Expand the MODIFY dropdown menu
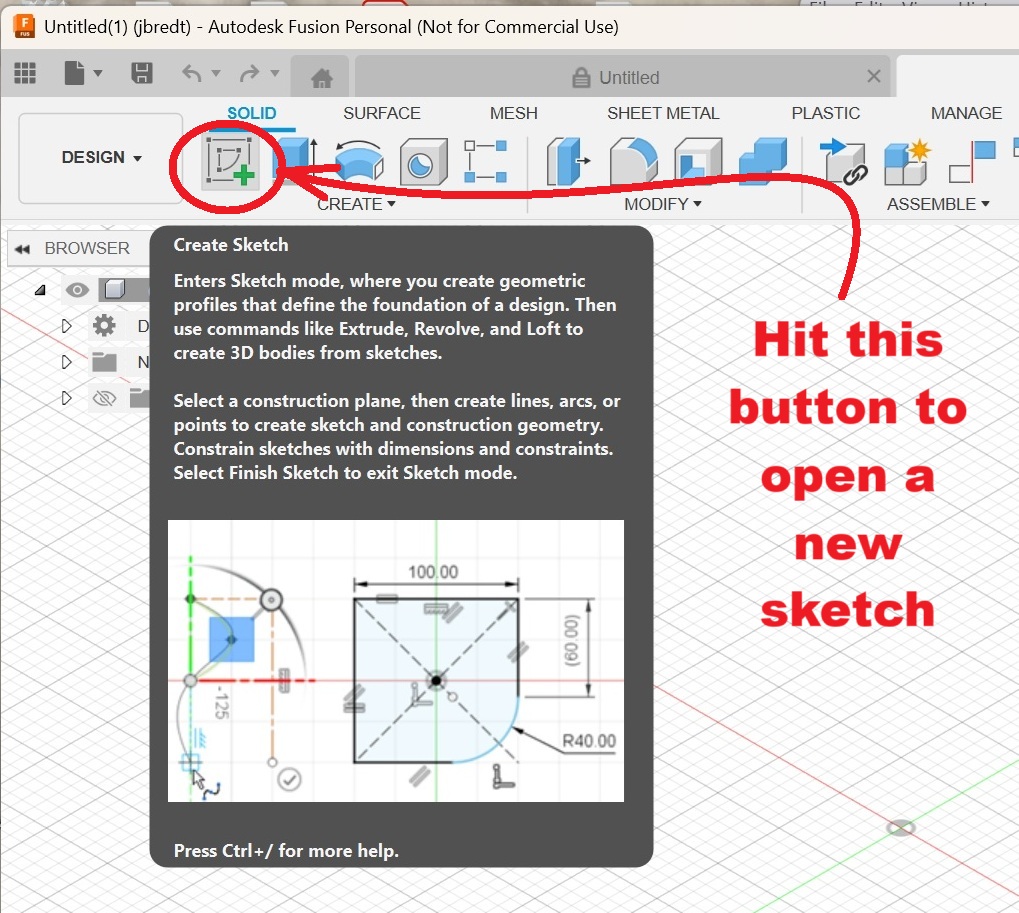This screenshot has height=913, width=1019. [662, 204]
